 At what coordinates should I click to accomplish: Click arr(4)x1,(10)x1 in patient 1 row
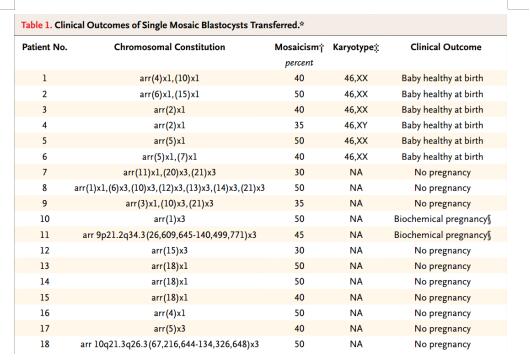pos(169,78)
